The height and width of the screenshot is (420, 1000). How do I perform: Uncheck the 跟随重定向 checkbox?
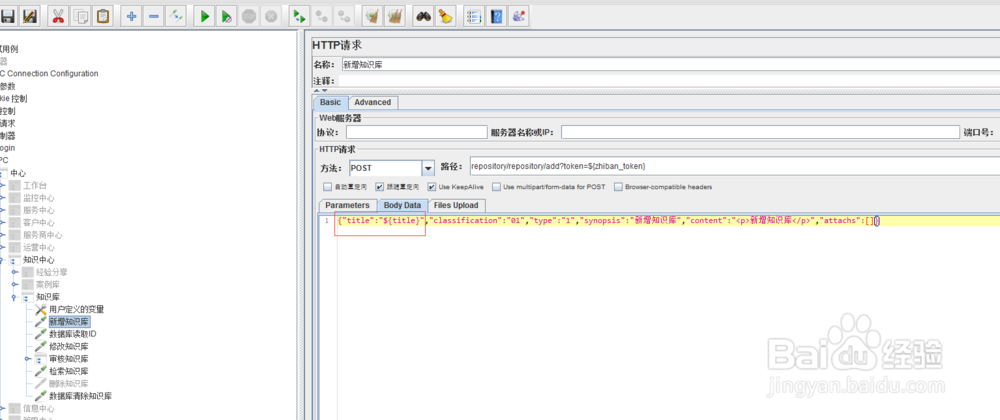point(380,187)
